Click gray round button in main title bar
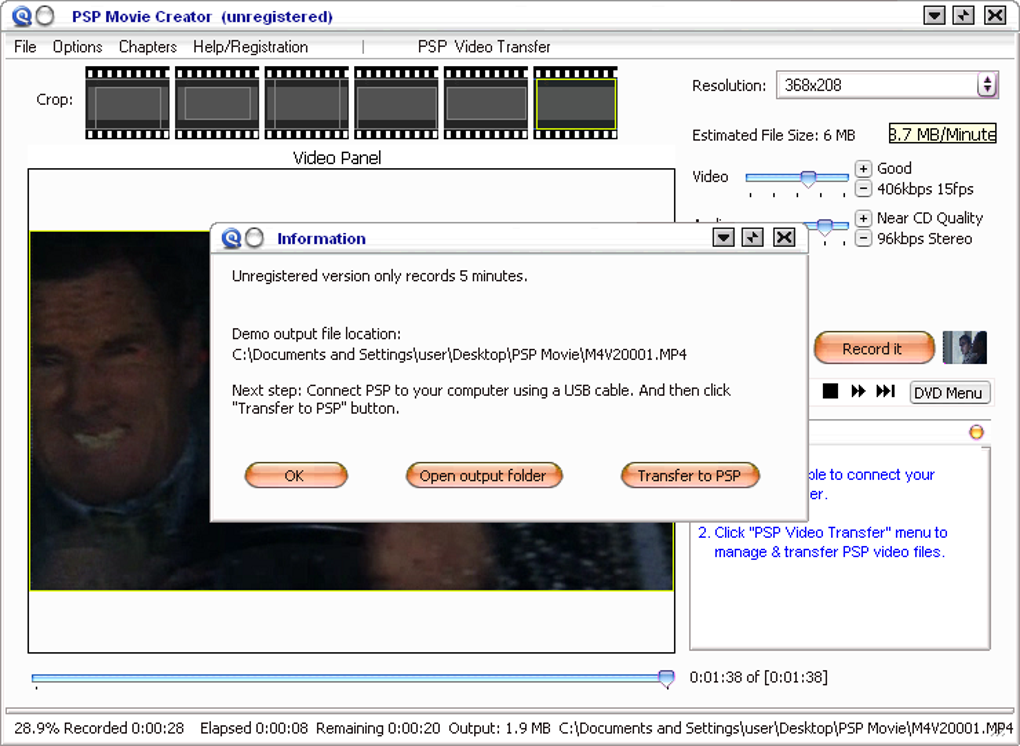Image resolution: width=1020 pixels, height=746 pixels. [45, 16]
